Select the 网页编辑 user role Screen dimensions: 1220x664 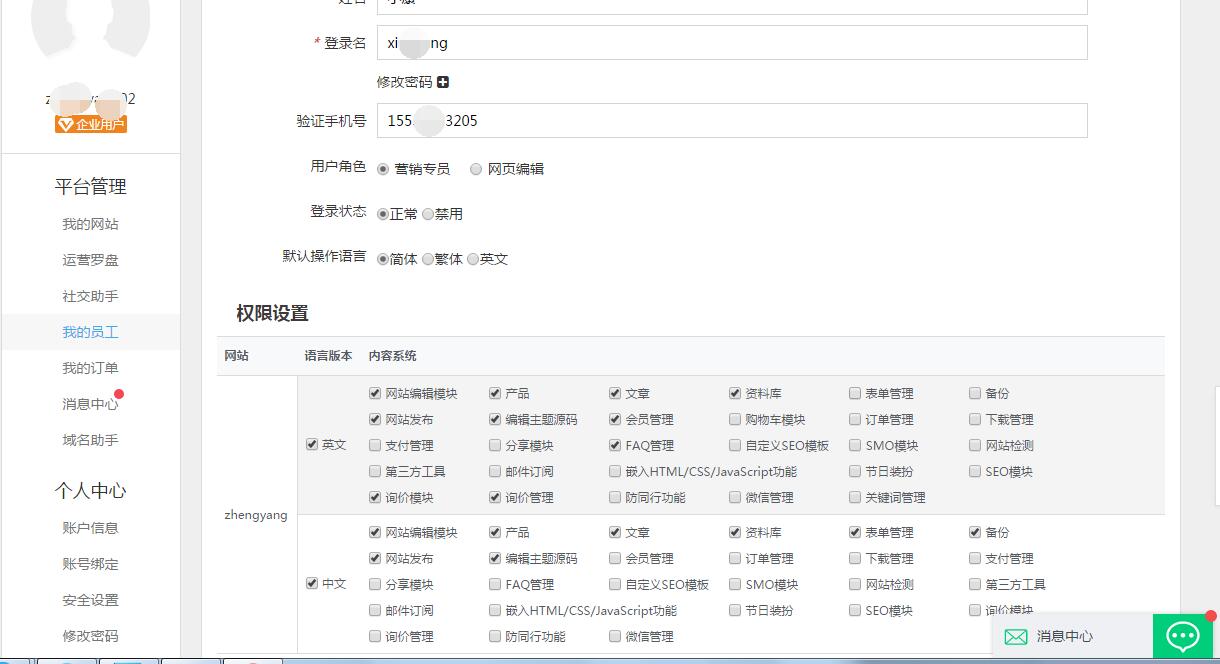(475, 169)
